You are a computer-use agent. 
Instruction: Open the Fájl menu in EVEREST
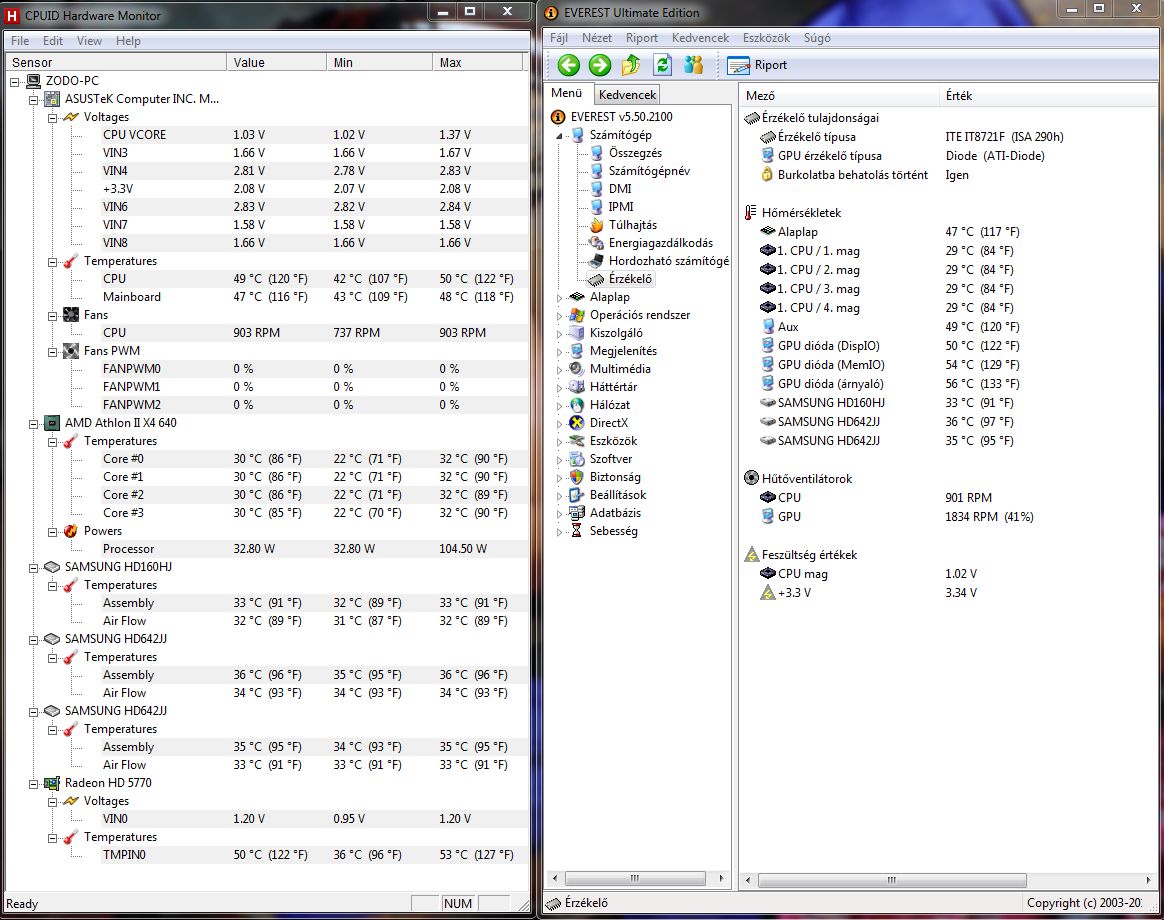tap(558, 38)
